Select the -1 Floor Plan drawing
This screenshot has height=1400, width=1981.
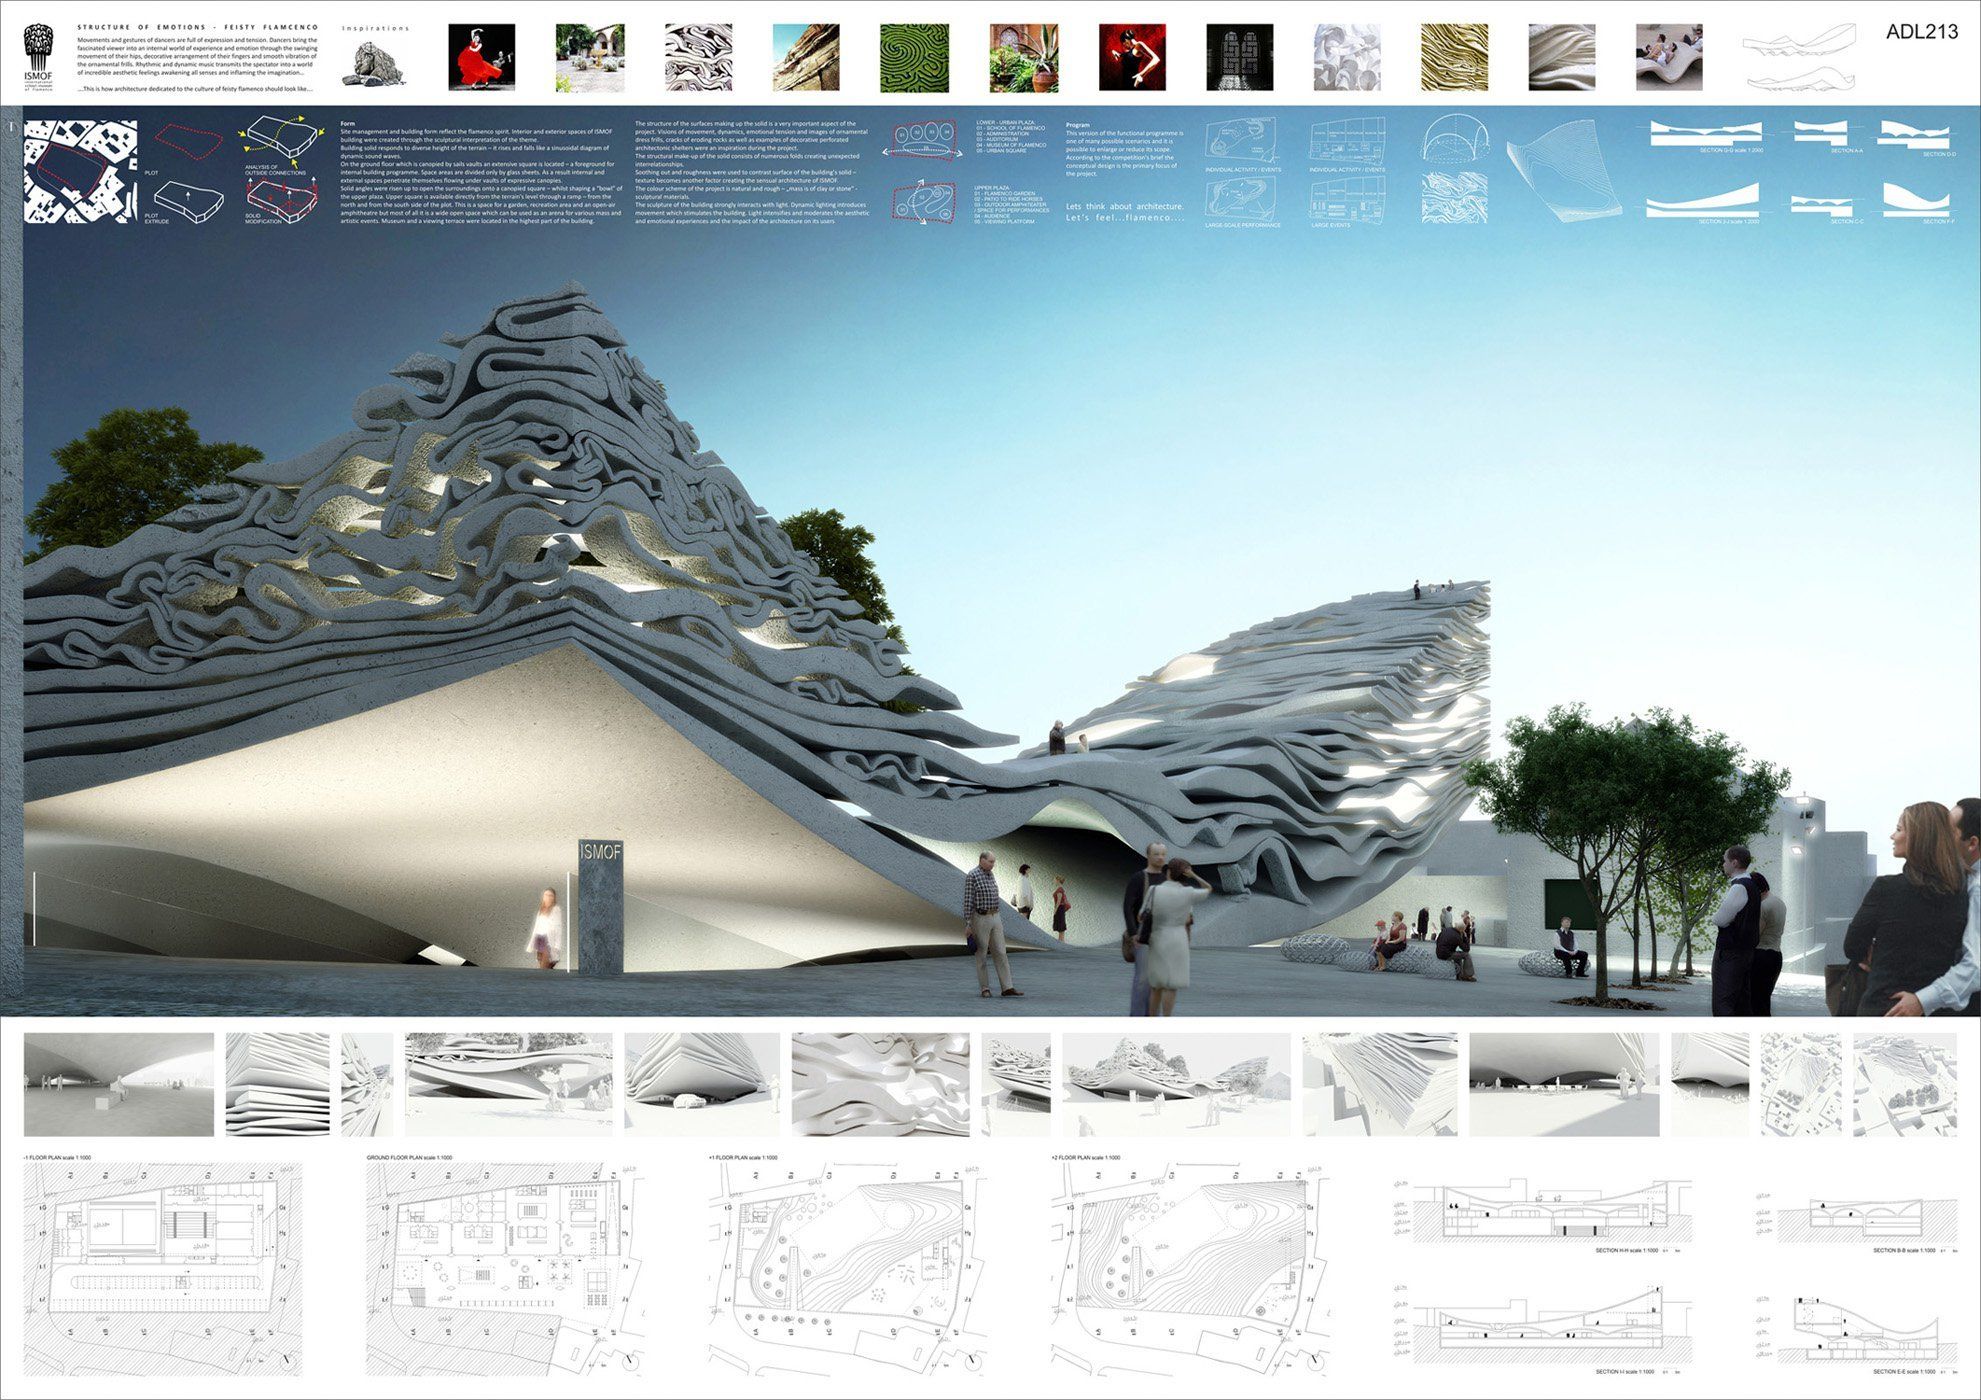click(162, 1266)
